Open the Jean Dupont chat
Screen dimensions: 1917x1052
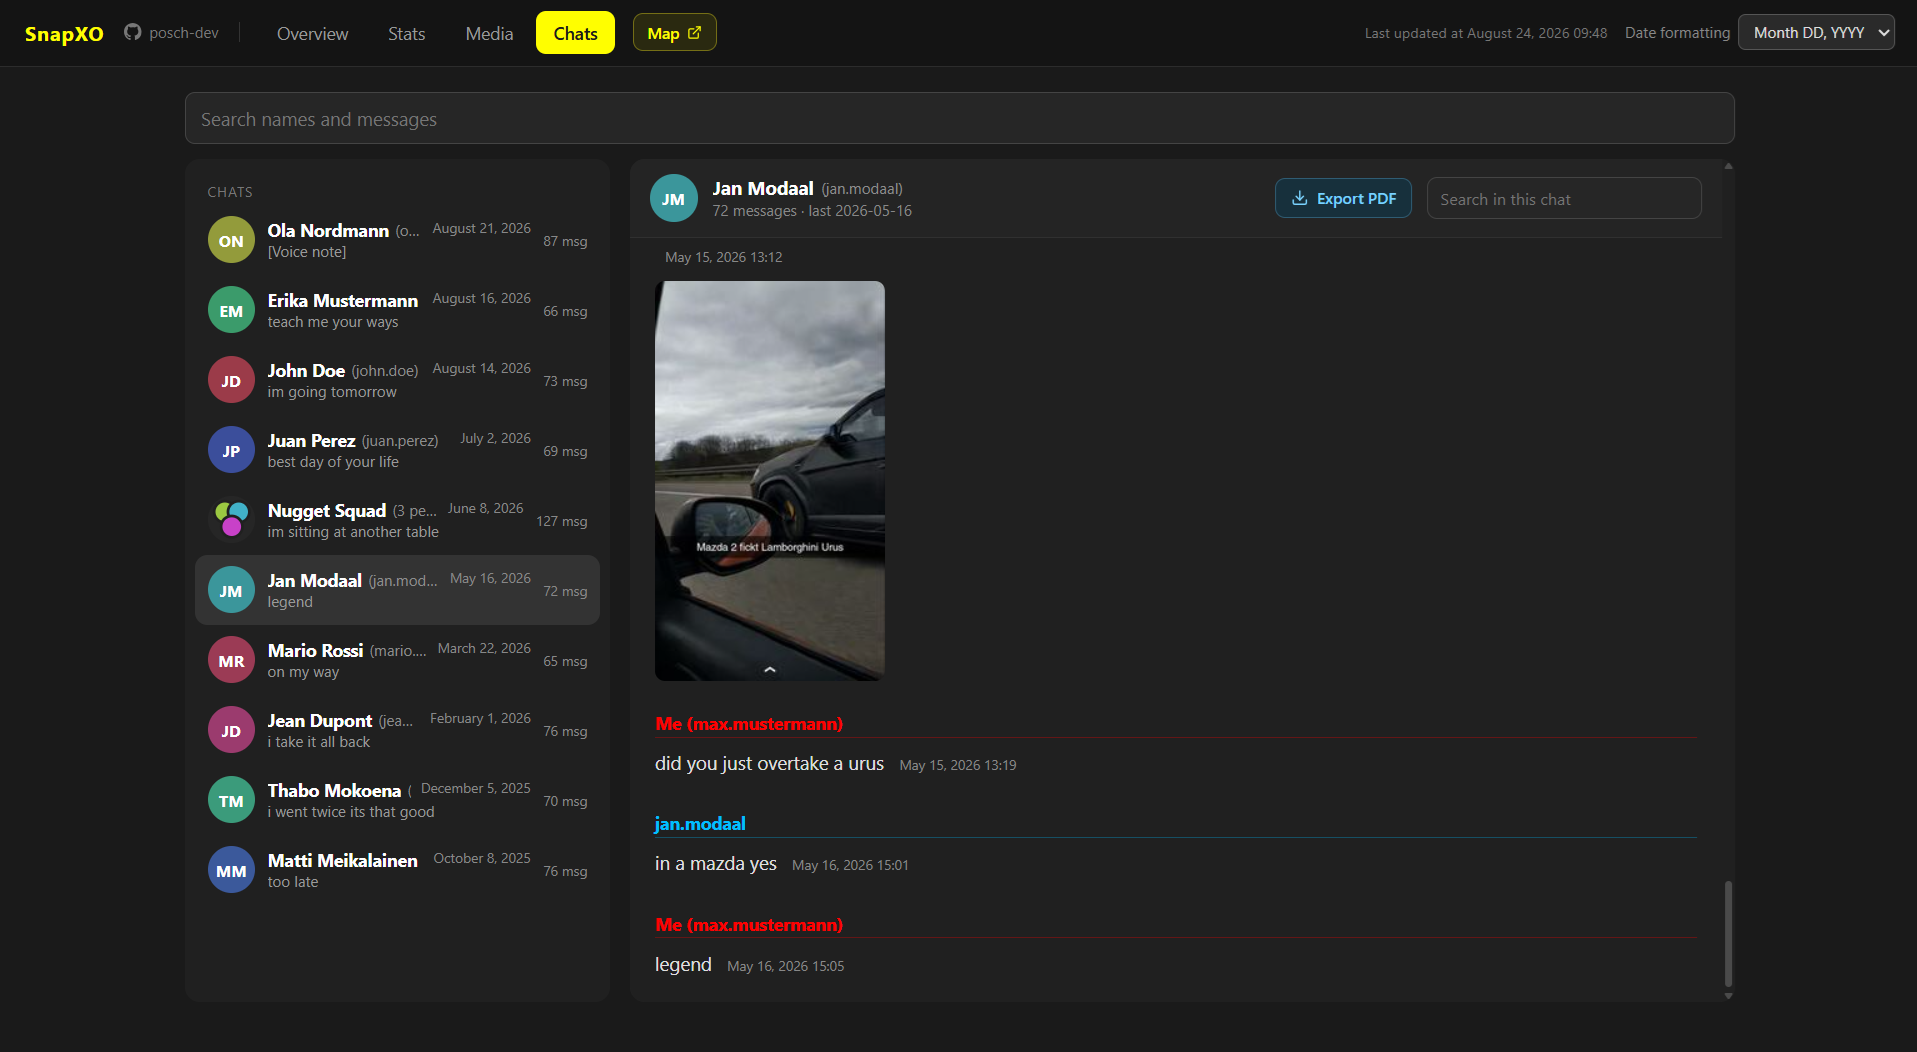point(397,730)
